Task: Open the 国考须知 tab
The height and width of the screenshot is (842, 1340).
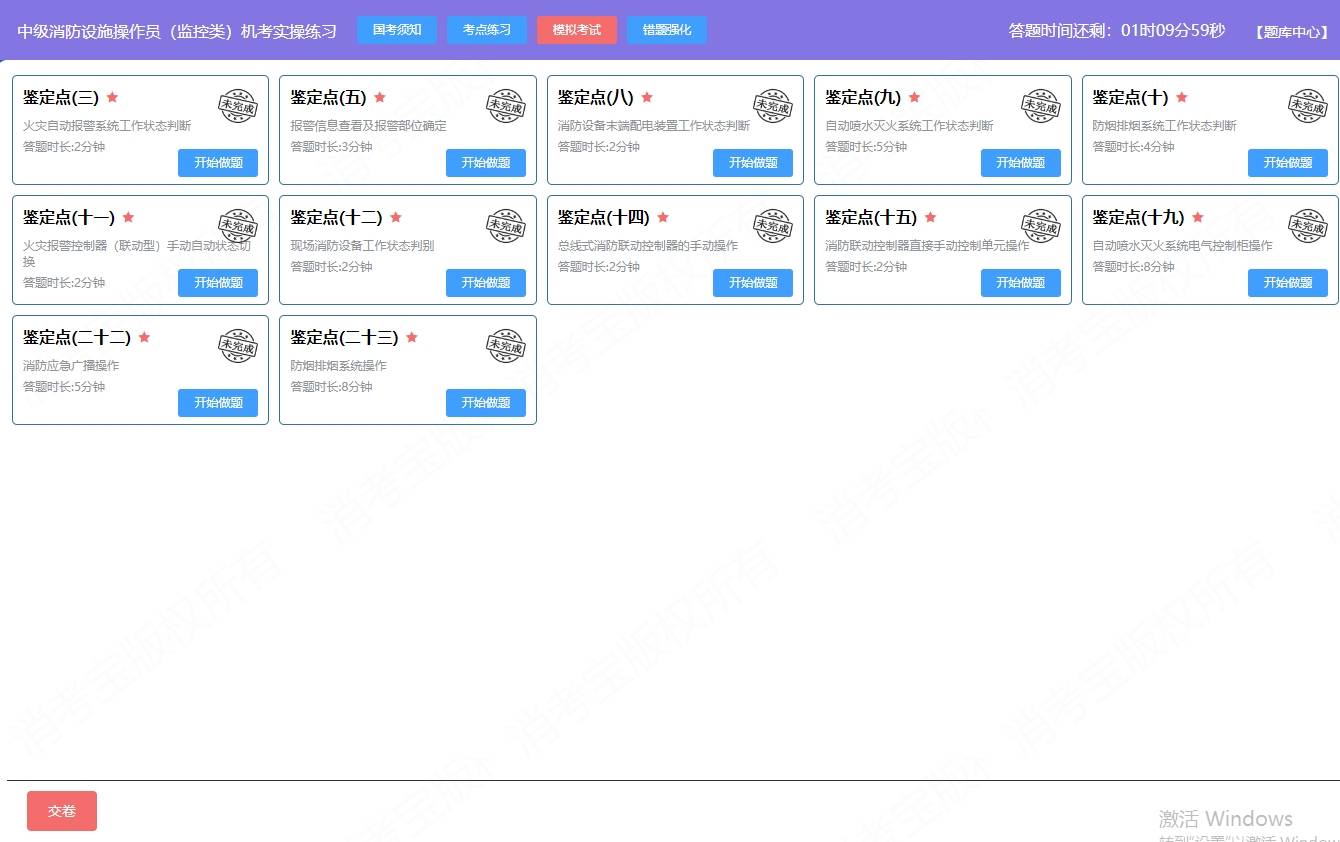Action: coord(397,30)
